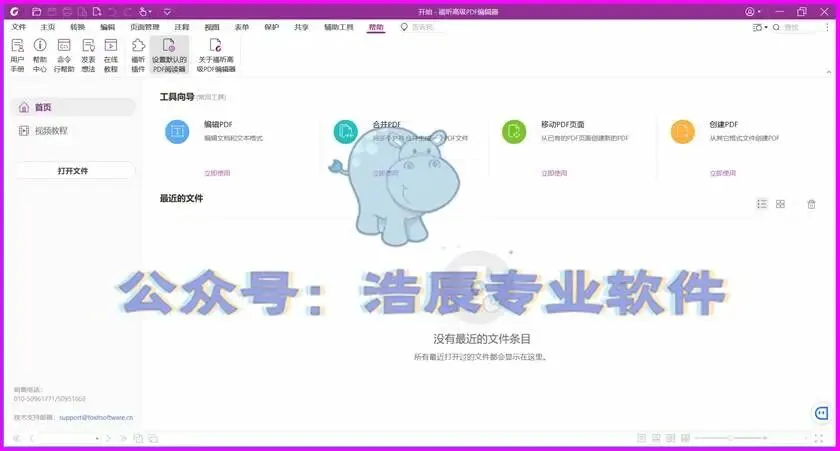Switch to the 页面管理 tab

pos(145,27)
